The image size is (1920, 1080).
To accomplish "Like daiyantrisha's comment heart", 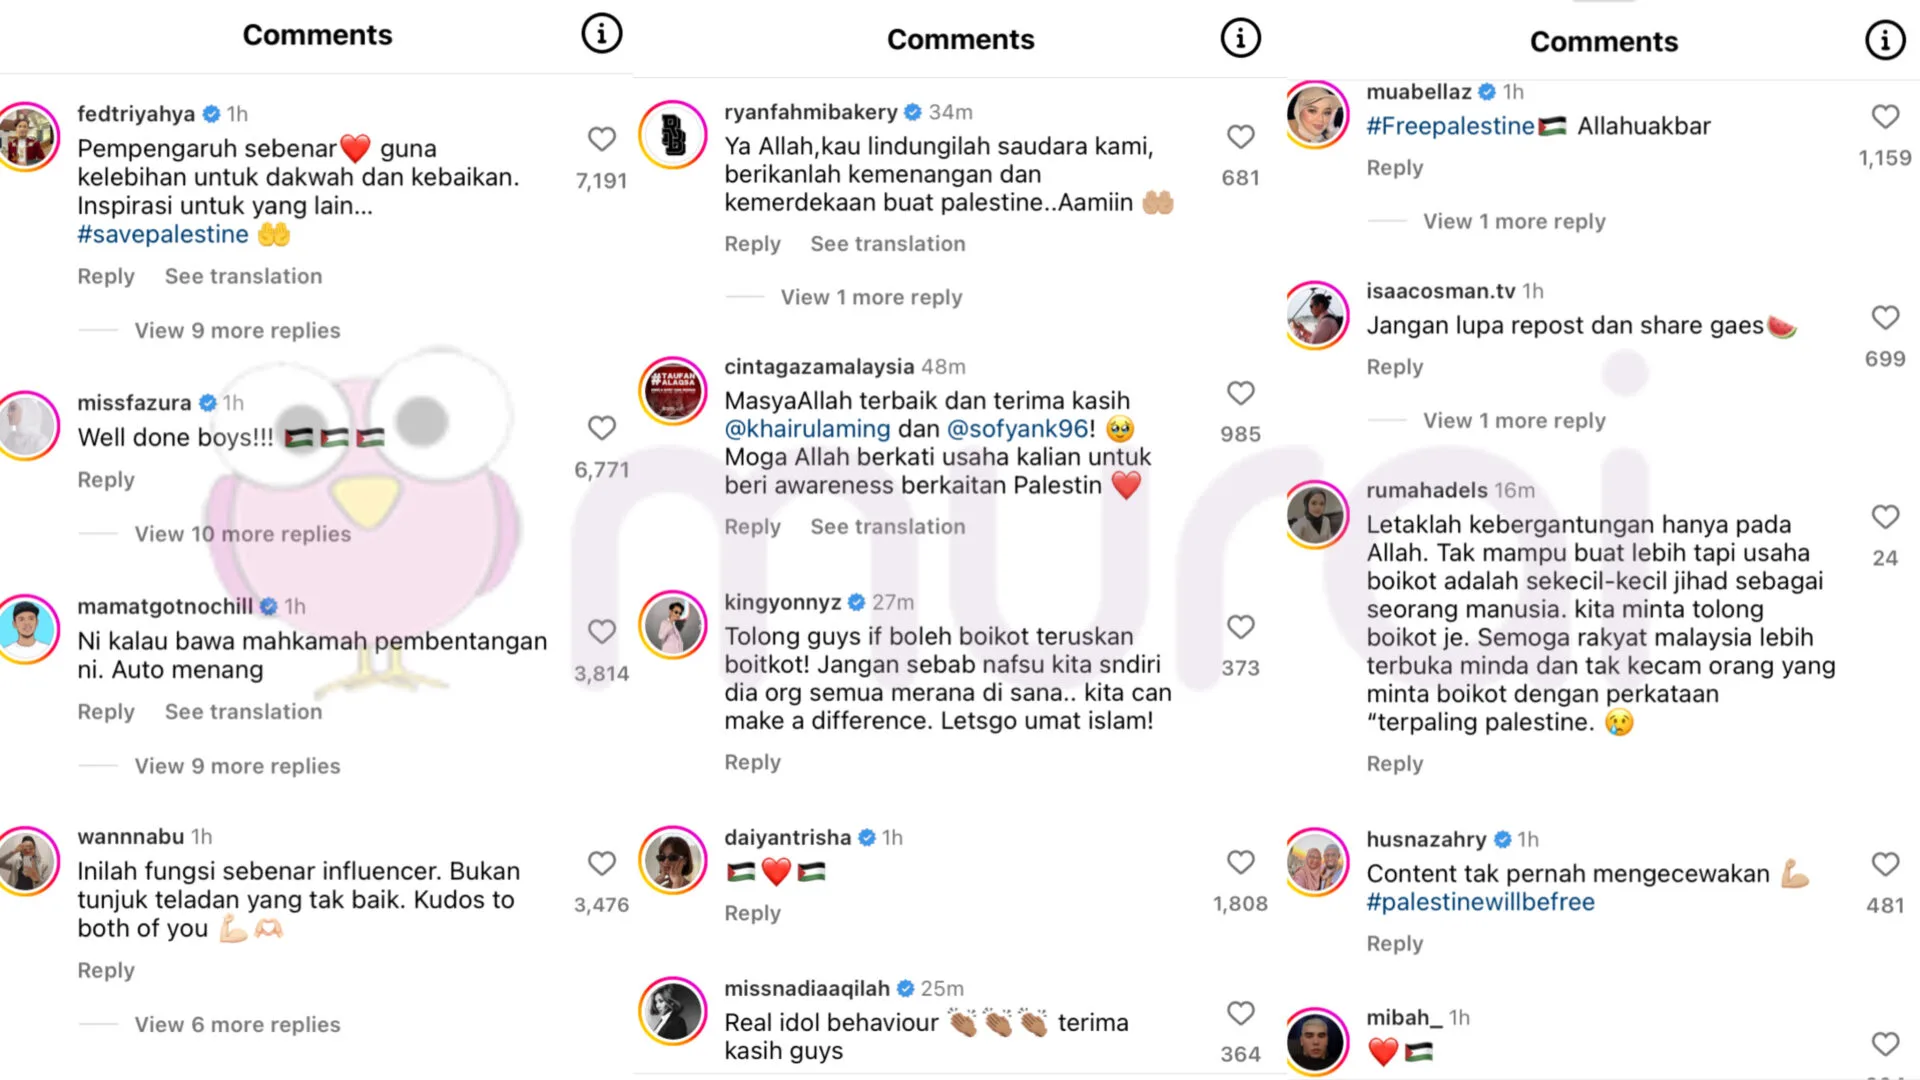I will tap(1240, 862).
